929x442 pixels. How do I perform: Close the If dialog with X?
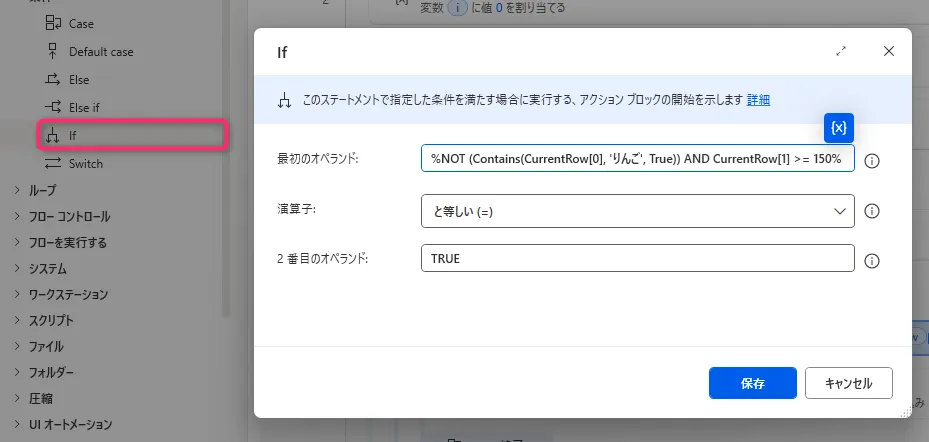pyautogui.click(x=889, y=52)
